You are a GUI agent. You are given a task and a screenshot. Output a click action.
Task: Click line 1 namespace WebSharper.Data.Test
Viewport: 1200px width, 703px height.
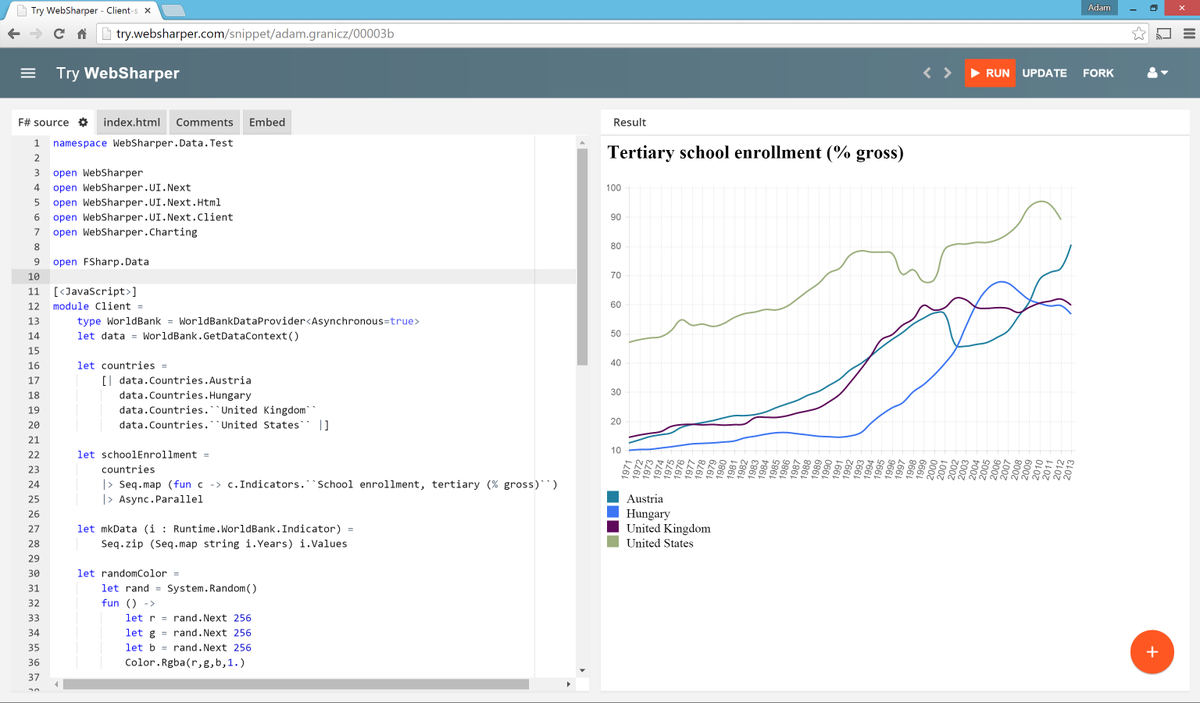point(143,143)
